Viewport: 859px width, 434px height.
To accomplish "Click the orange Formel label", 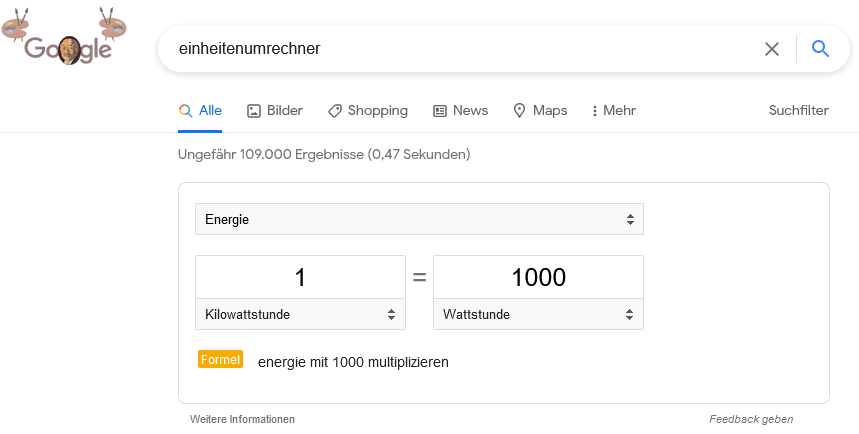I will pos(220,359).
